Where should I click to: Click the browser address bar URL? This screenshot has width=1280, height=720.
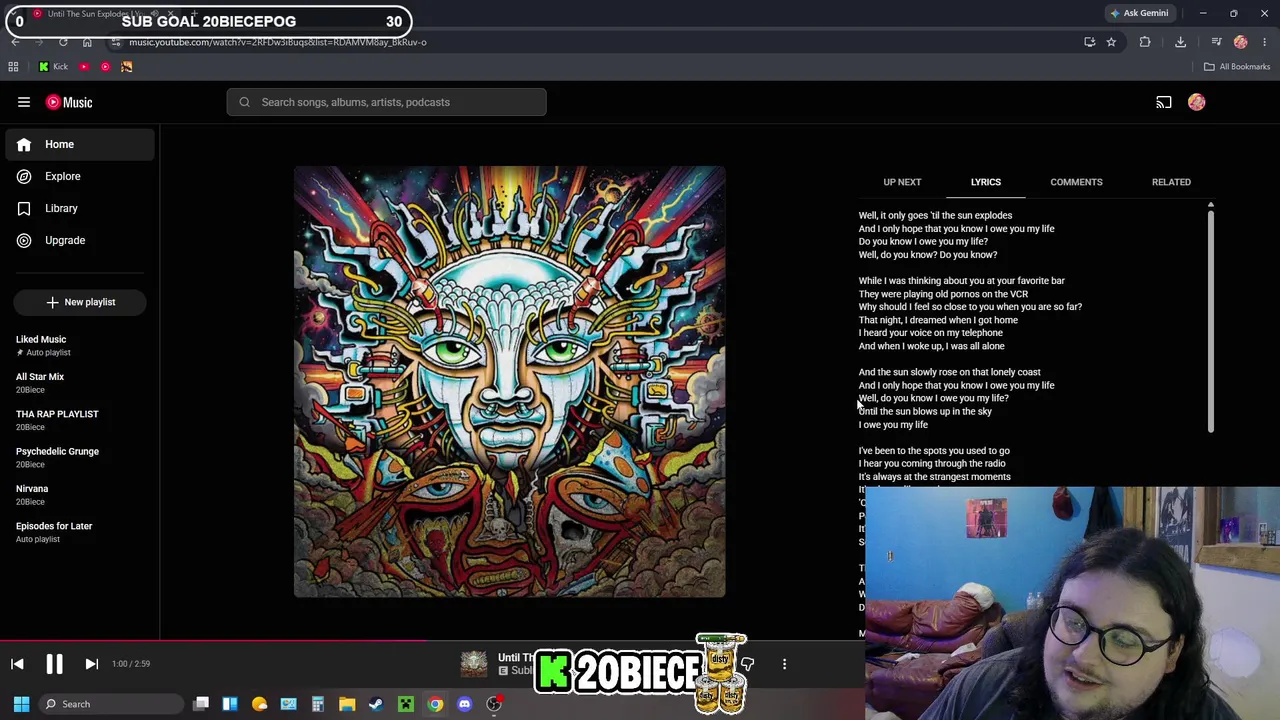click(278, 42)
